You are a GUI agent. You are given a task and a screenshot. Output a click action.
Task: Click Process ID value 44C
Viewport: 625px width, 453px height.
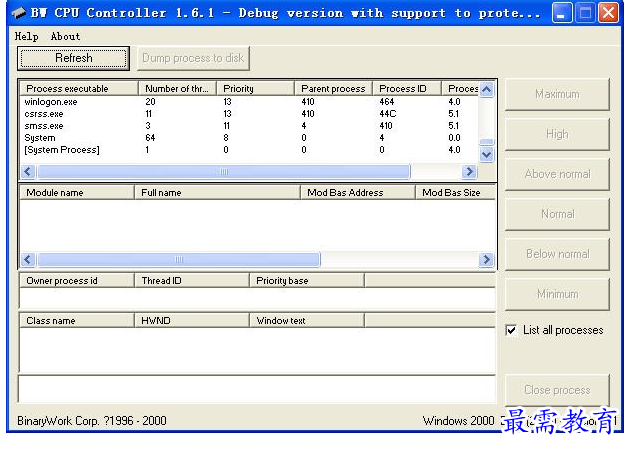click(387, 114)
